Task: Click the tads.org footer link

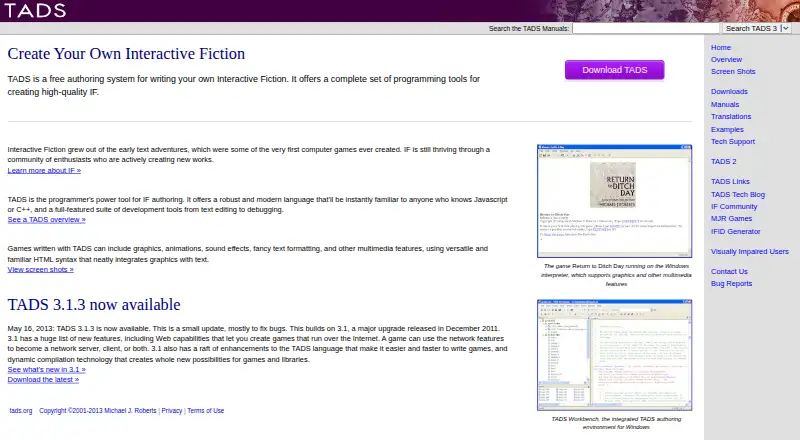Action: (x=21, y=410)
